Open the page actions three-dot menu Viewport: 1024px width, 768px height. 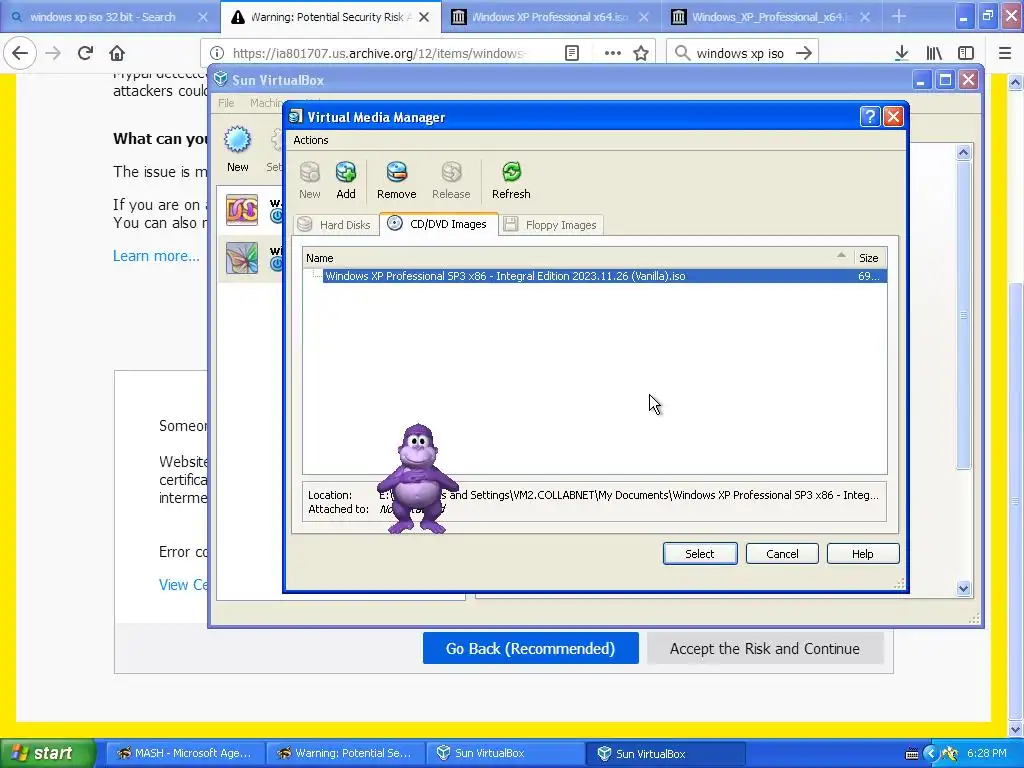point(613,53)
